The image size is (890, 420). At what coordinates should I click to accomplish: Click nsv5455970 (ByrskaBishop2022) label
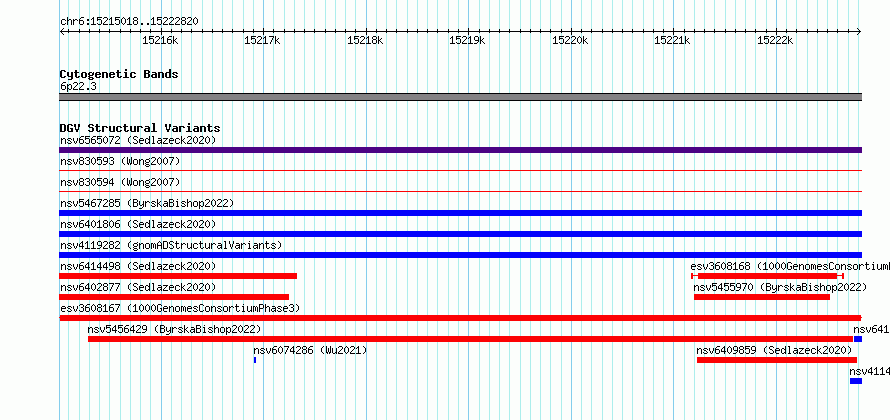click(780, 287)
